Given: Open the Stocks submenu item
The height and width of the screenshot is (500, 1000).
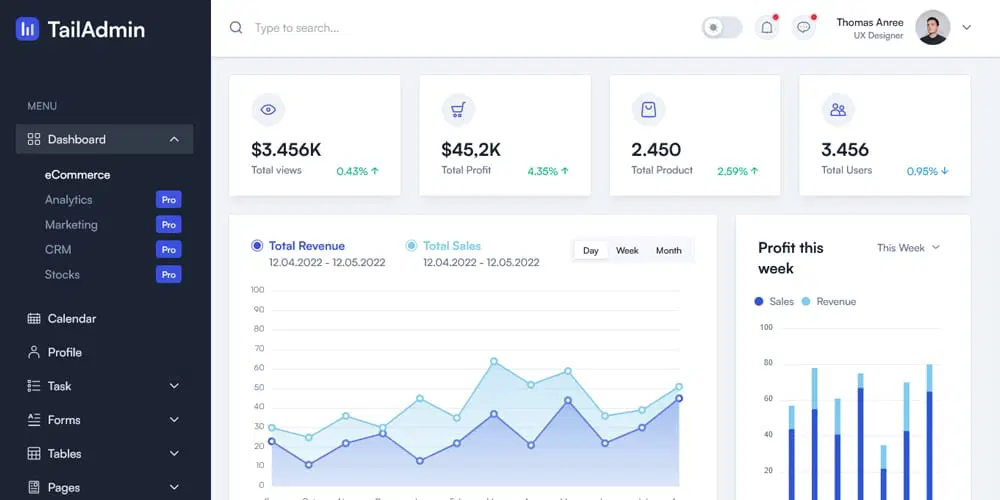Looking at the screenshot, I should [62, 274].
